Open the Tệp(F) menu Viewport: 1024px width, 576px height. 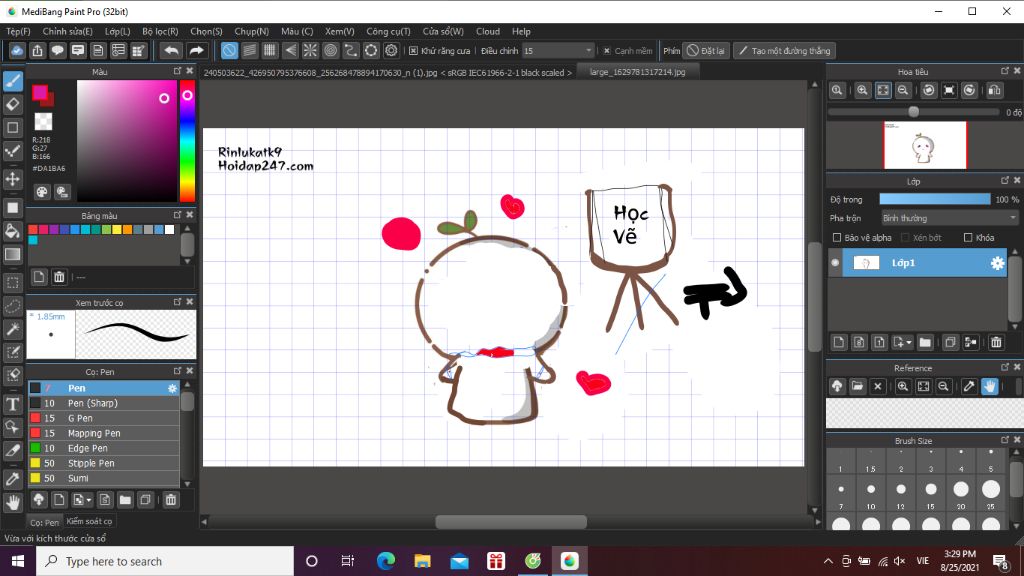point(18,31)
